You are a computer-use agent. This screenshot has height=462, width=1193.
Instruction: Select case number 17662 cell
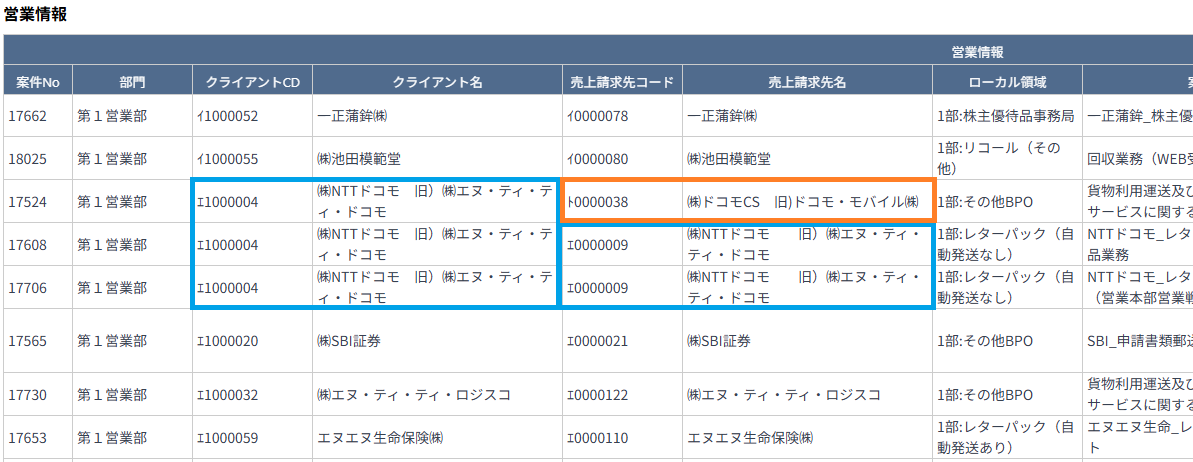point(28,116)
